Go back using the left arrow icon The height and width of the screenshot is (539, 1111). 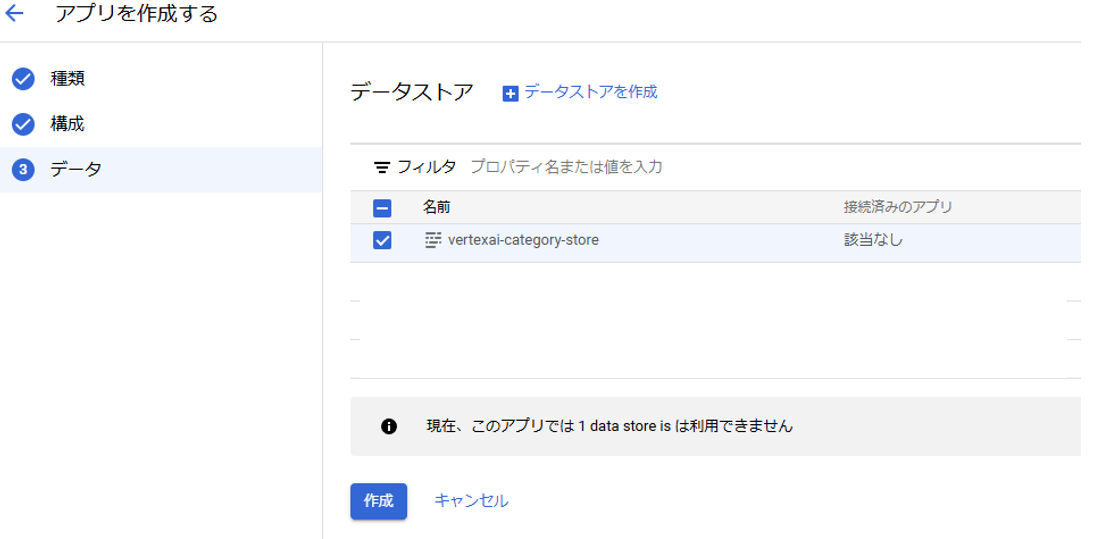pyautogui.click(x=14, y=13)
